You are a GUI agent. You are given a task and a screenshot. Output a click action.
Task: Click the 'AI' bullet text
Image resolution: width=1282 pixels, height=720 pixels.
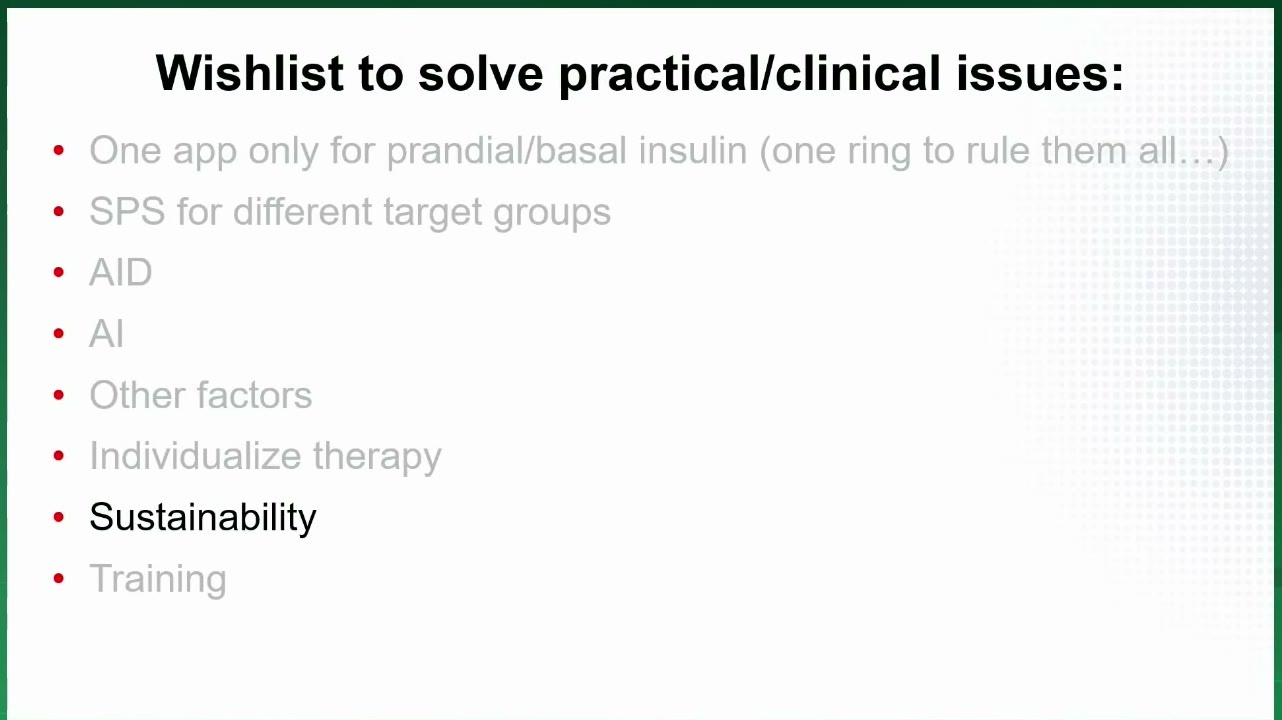pos(106,334)
